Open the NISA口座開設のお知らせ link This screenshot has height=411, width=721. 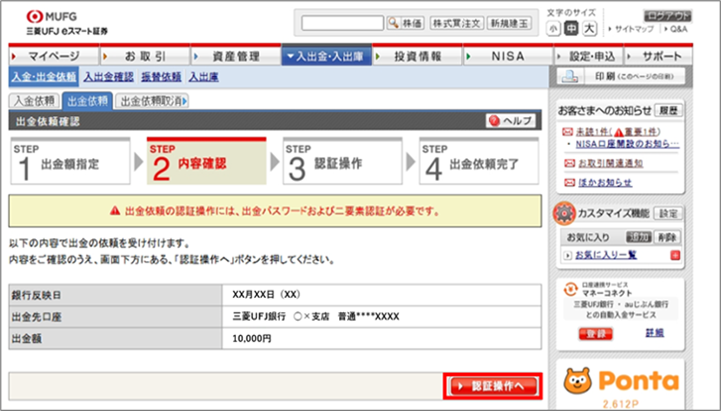tap(627, 144)
